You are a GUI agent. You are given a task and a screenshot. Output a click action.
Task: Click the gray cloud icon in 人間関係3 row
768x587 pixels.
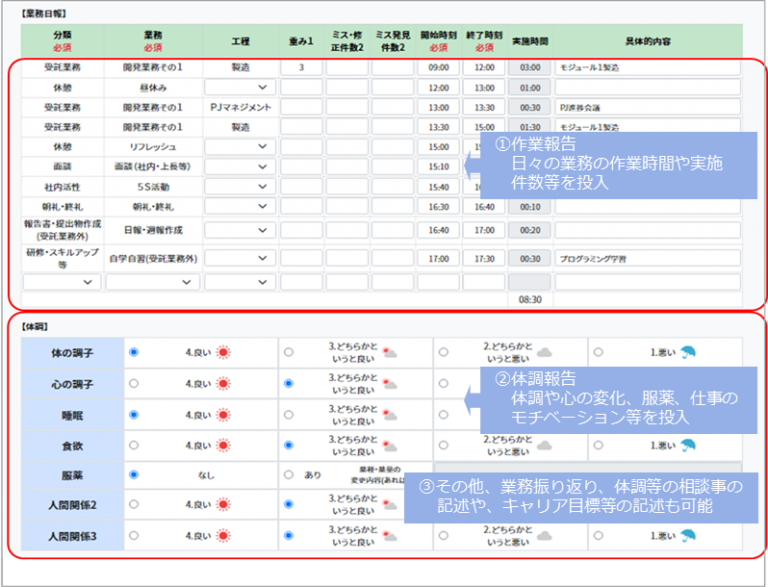pyautogui.click(x=545, y=536)
